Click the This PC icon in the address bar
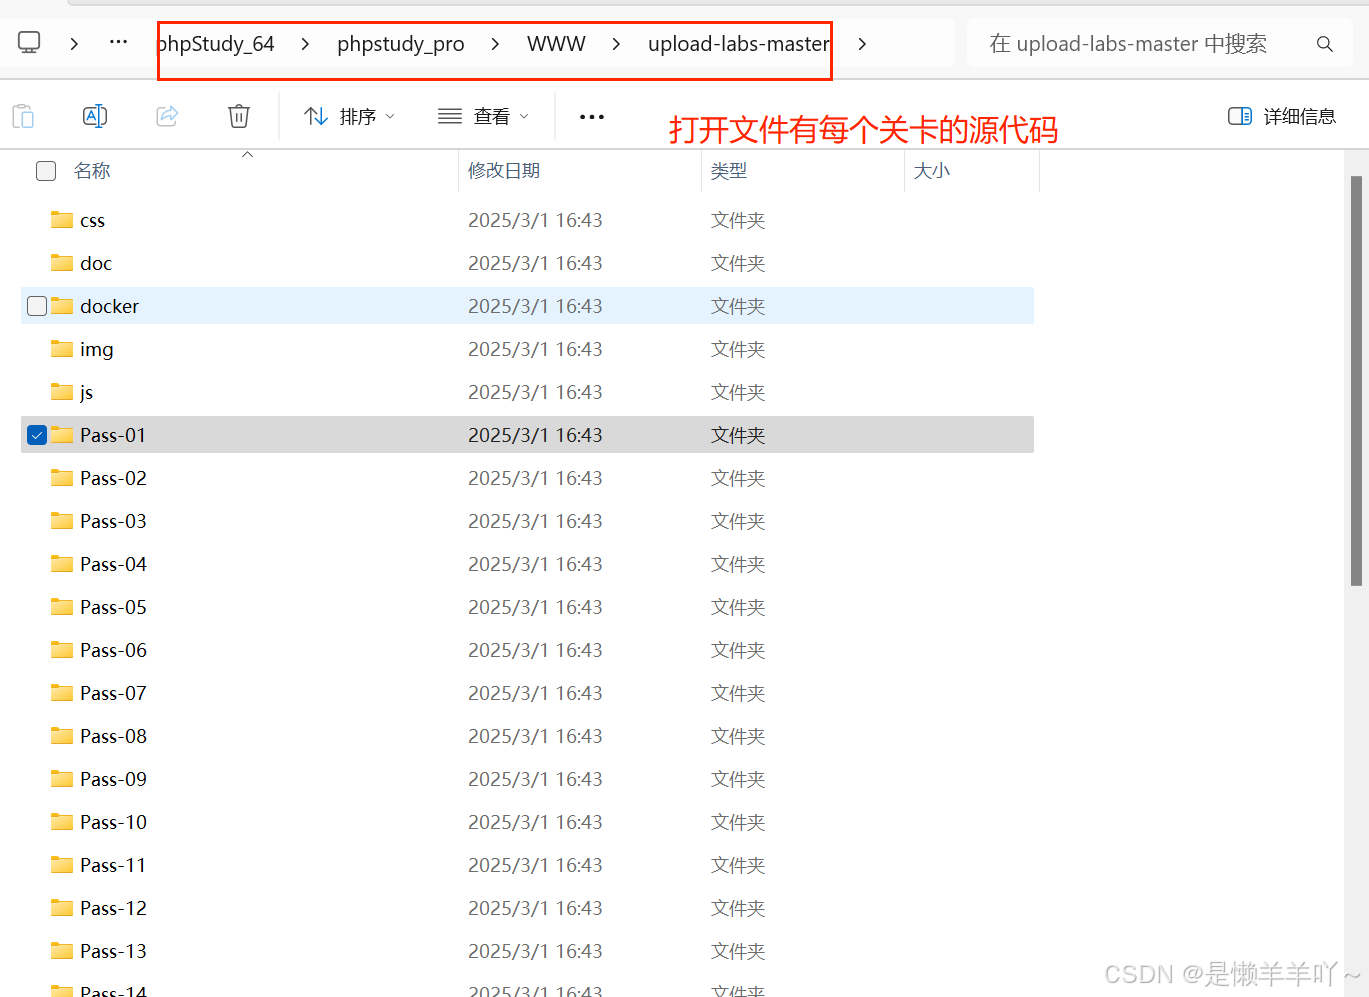Screen dimensions: 1369x997 click(28, 41)
